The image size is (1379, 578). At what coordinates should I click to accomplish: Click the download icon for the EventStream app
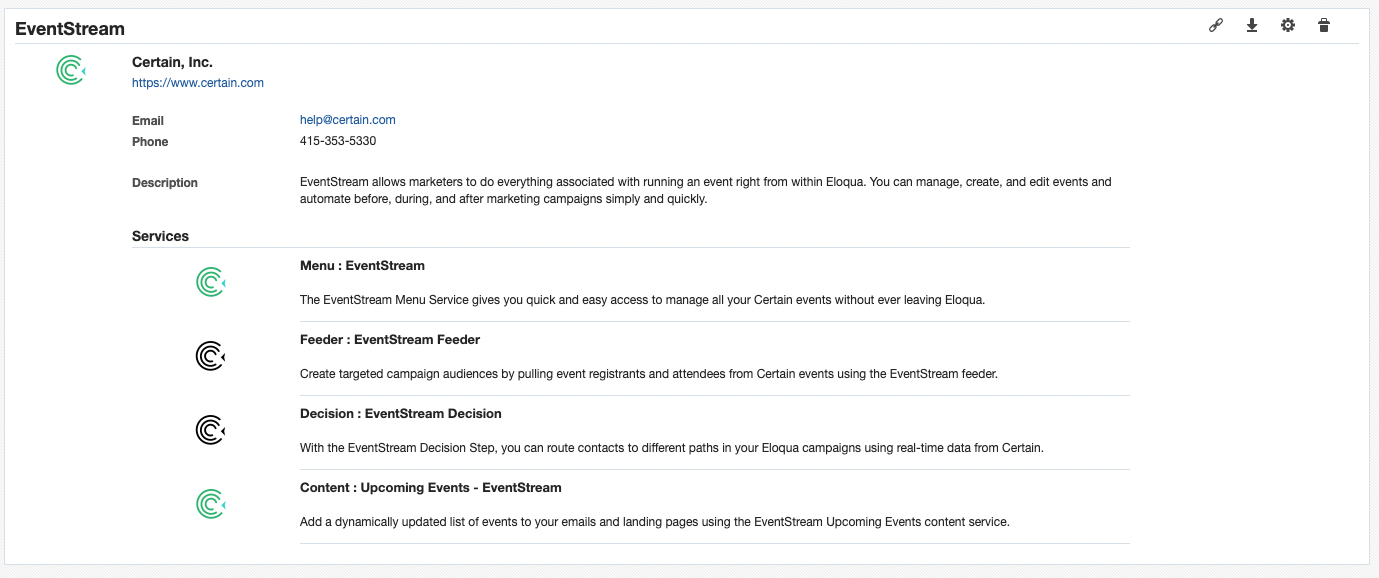(x=1251, y=25)
